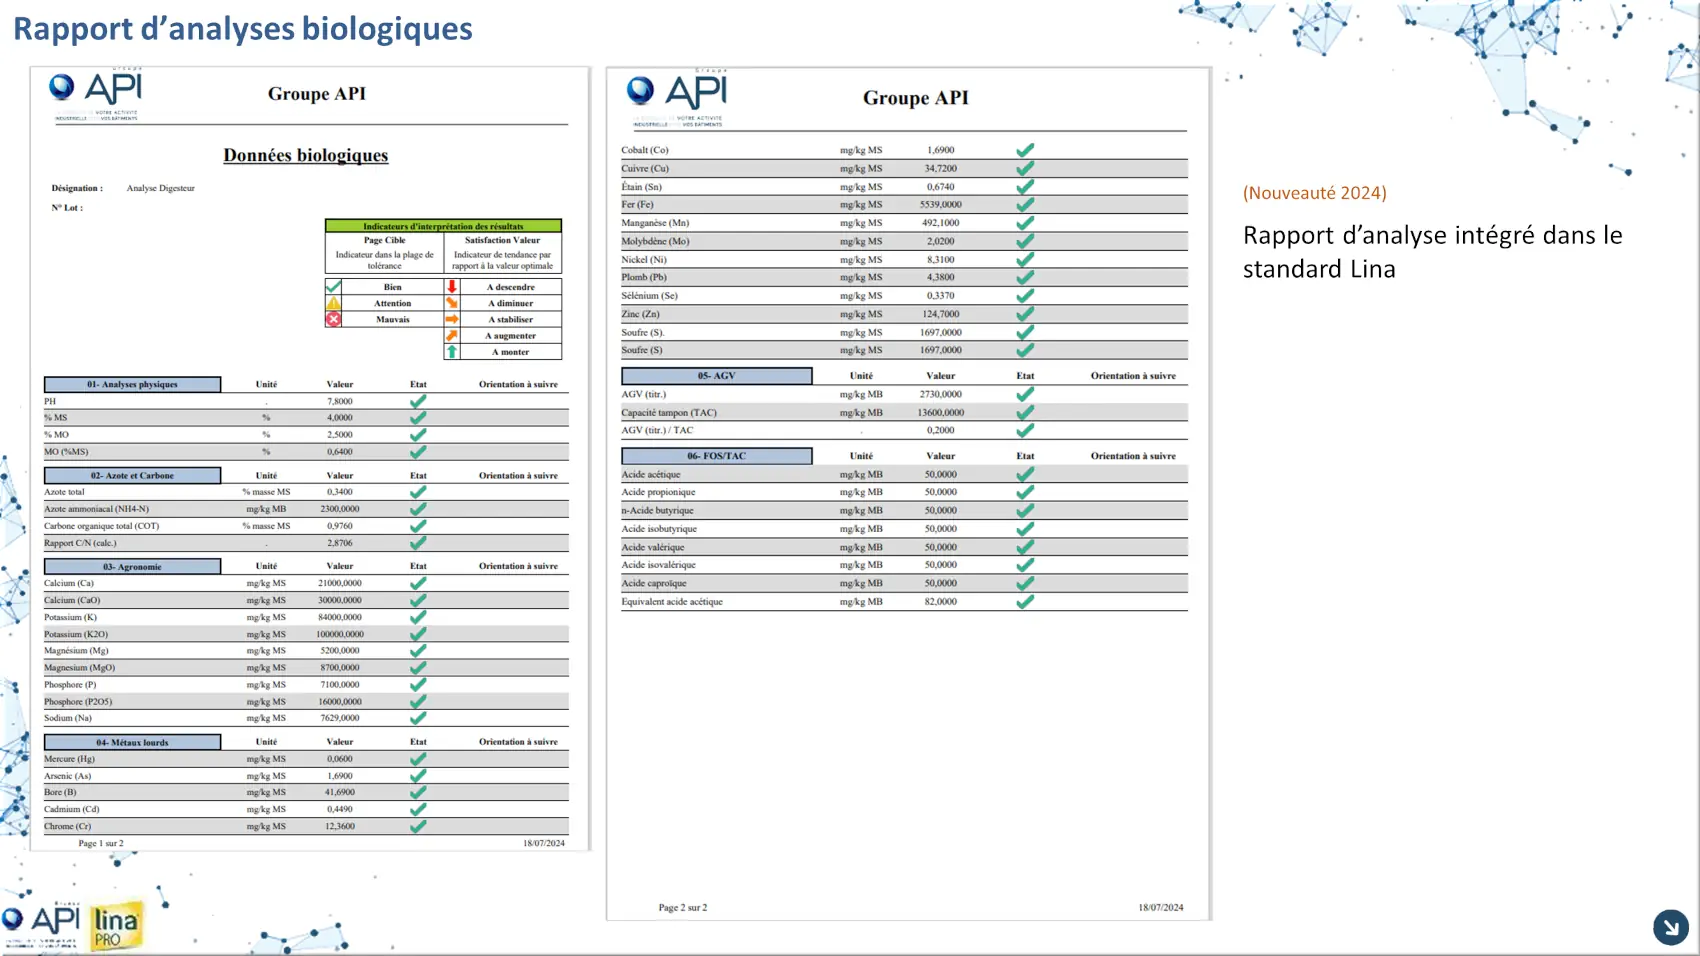This screenshot has height=956, width=1700.
Task: Click the green Indicateurs d'interprétation des résultats banner
Action: click(x=443, y=226)
